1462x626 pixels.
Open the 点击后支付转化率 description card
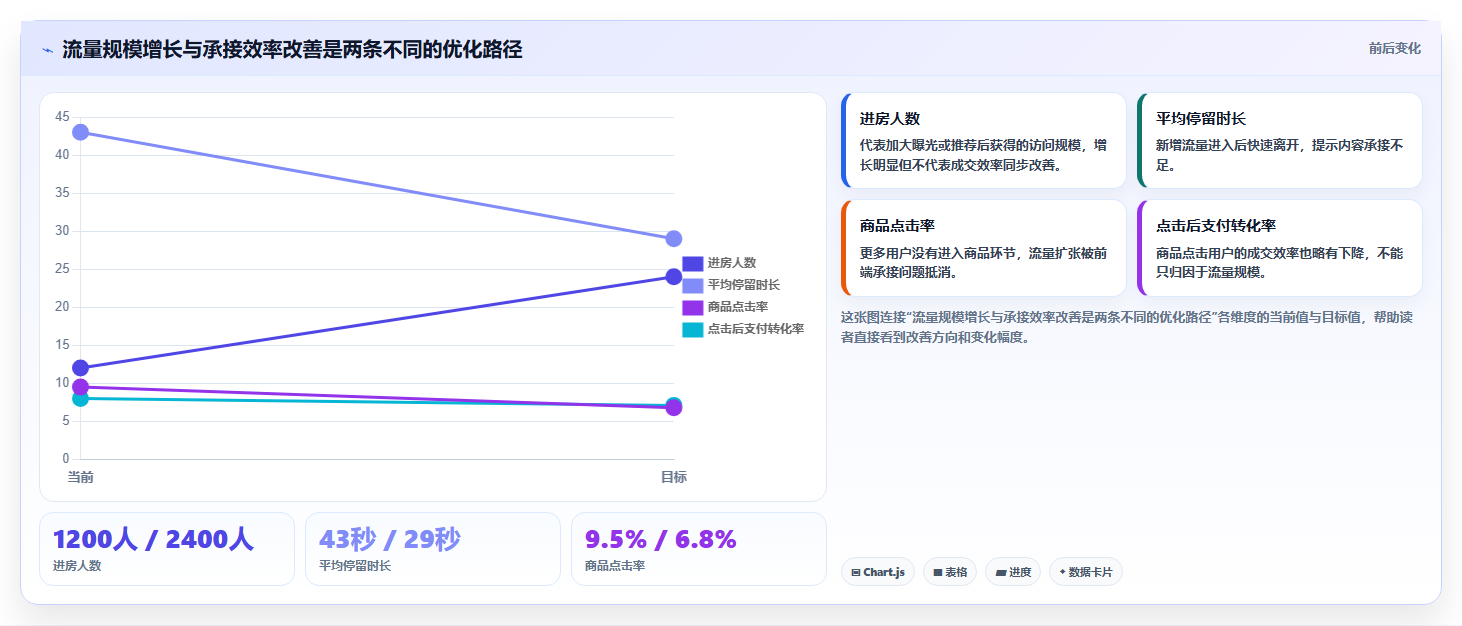coord(1280,248)
